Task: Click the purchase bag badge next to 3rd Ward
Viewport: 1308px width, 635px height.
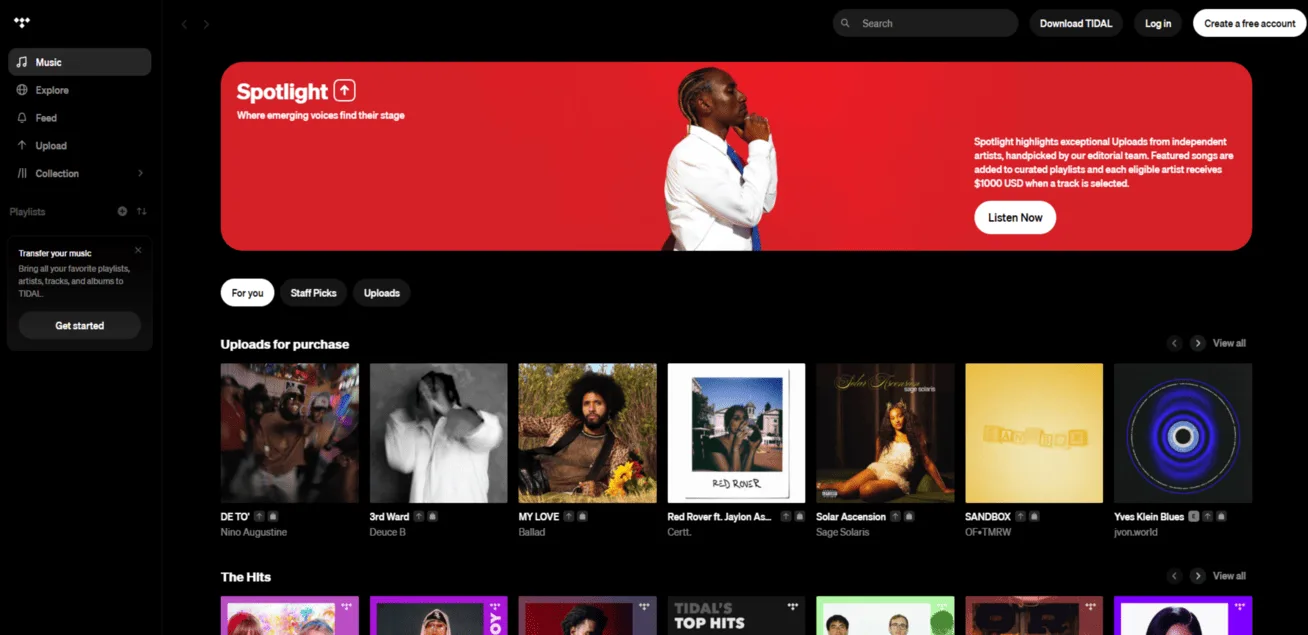Action: pyautogui.click(x=433, y=517)
